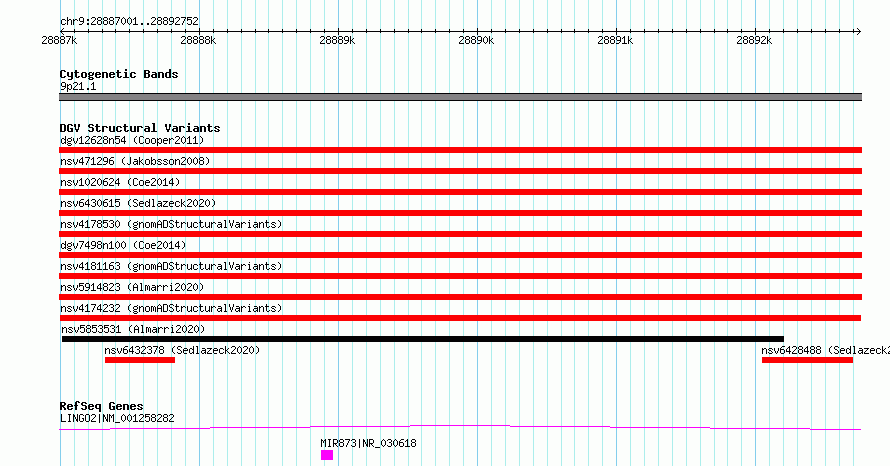This screenshot has height=466, width=890.
Task: Click nsv5853531 (Almarri2020) variant label
Action: point(133,329)
